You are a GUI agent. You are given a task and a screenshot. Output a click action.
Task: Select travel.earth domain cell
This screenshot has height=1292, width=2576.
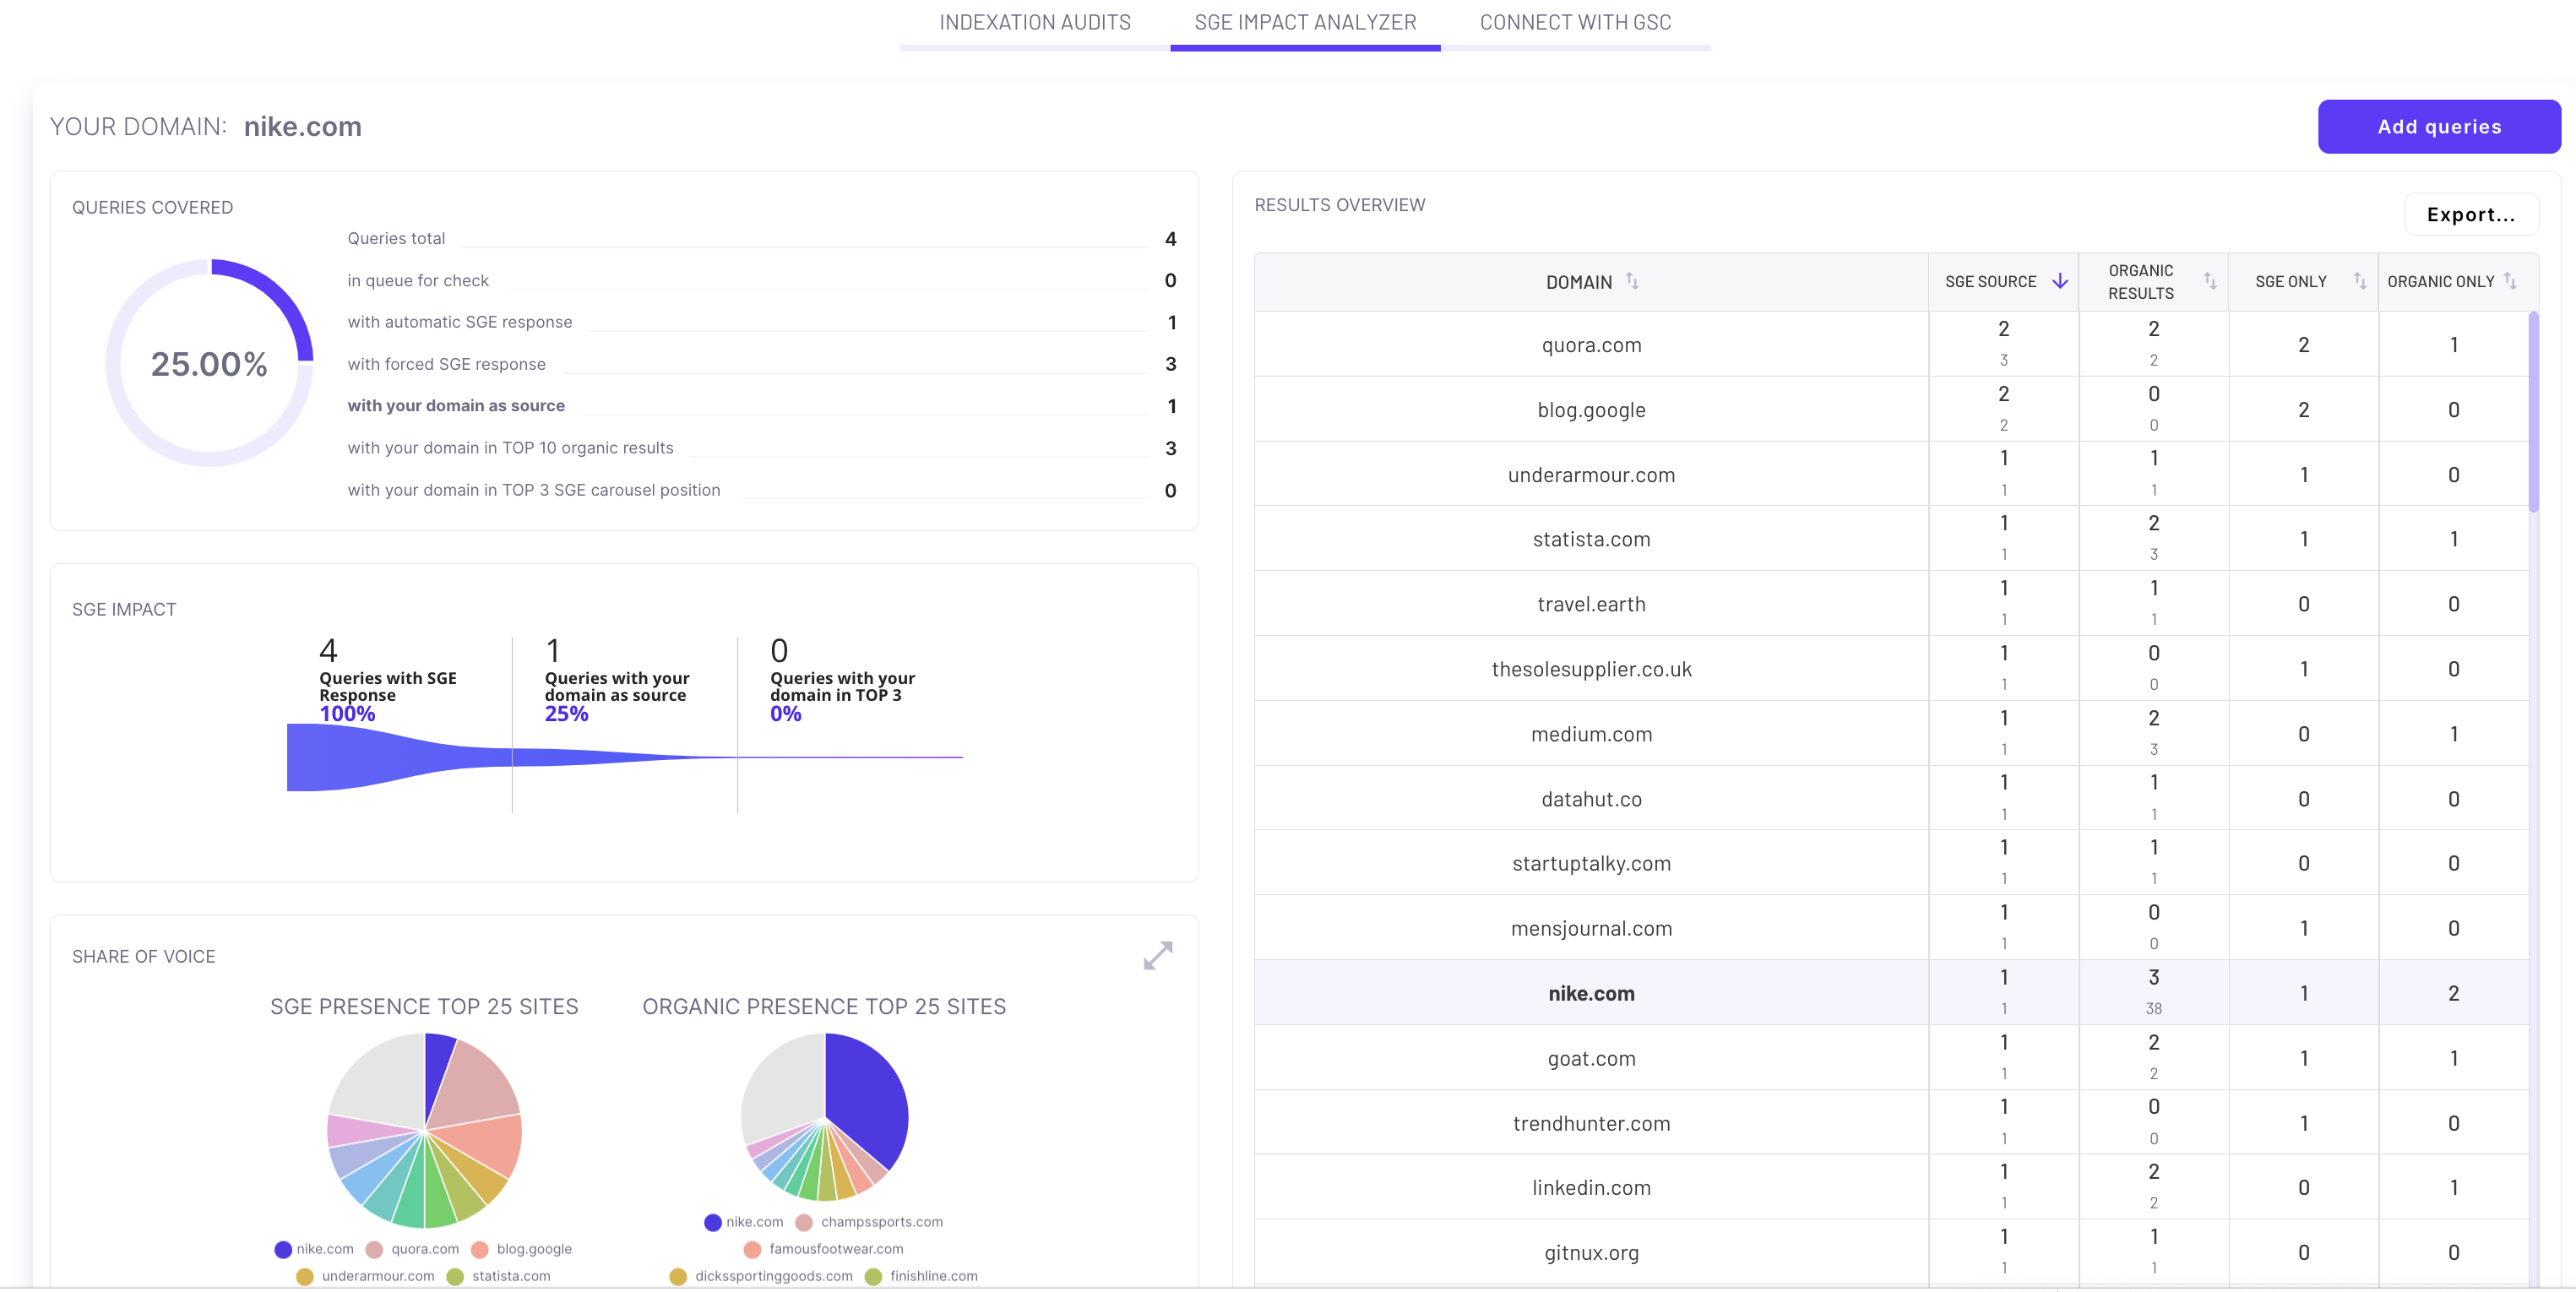1591,604
